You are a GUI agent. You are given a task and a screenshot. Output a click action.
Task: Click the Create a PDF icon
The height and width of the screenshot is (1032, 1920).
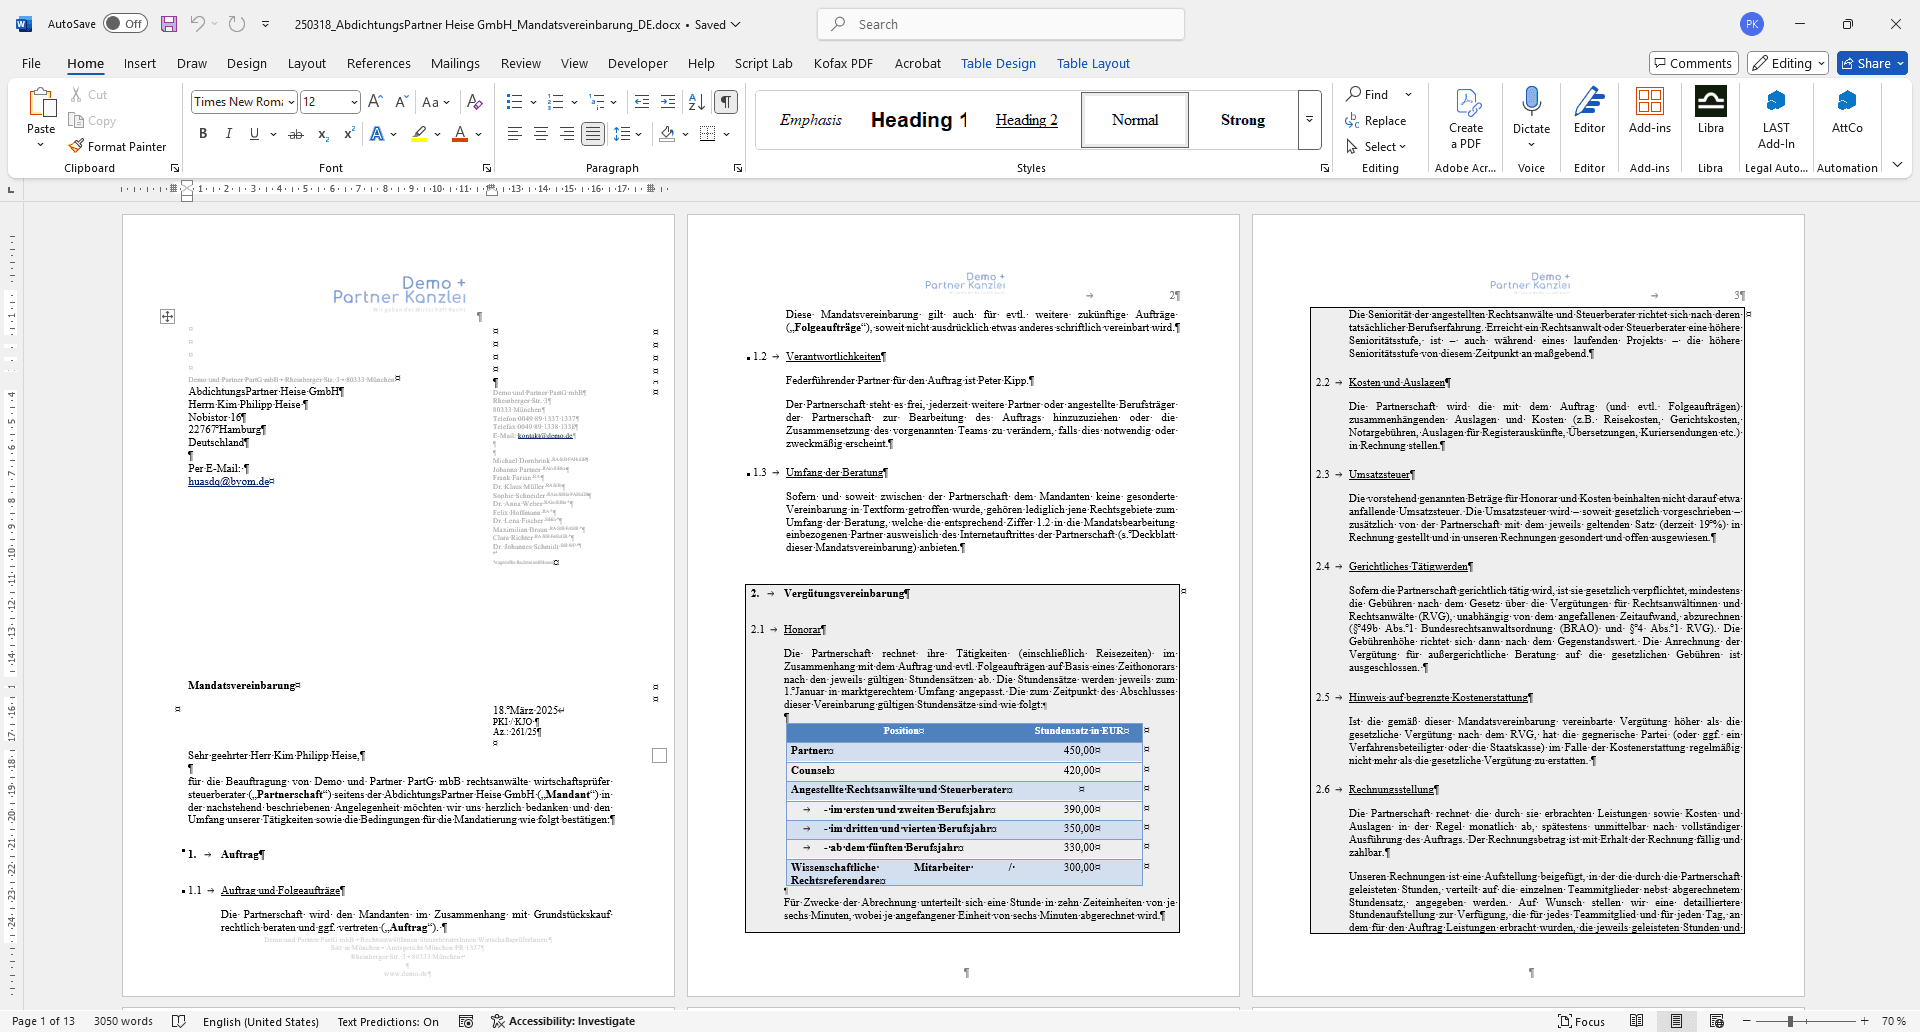pyautogui.click(x=1466, y=102)
